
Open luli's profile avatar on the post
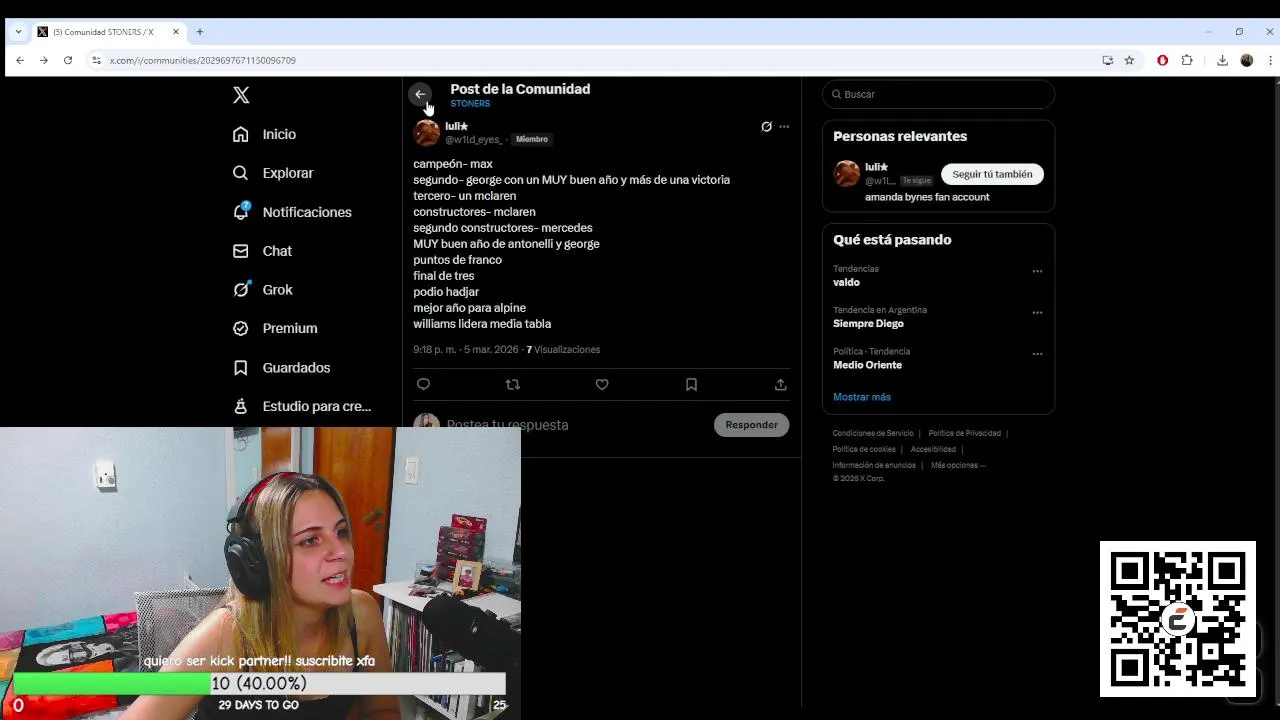tap(427, 133)
